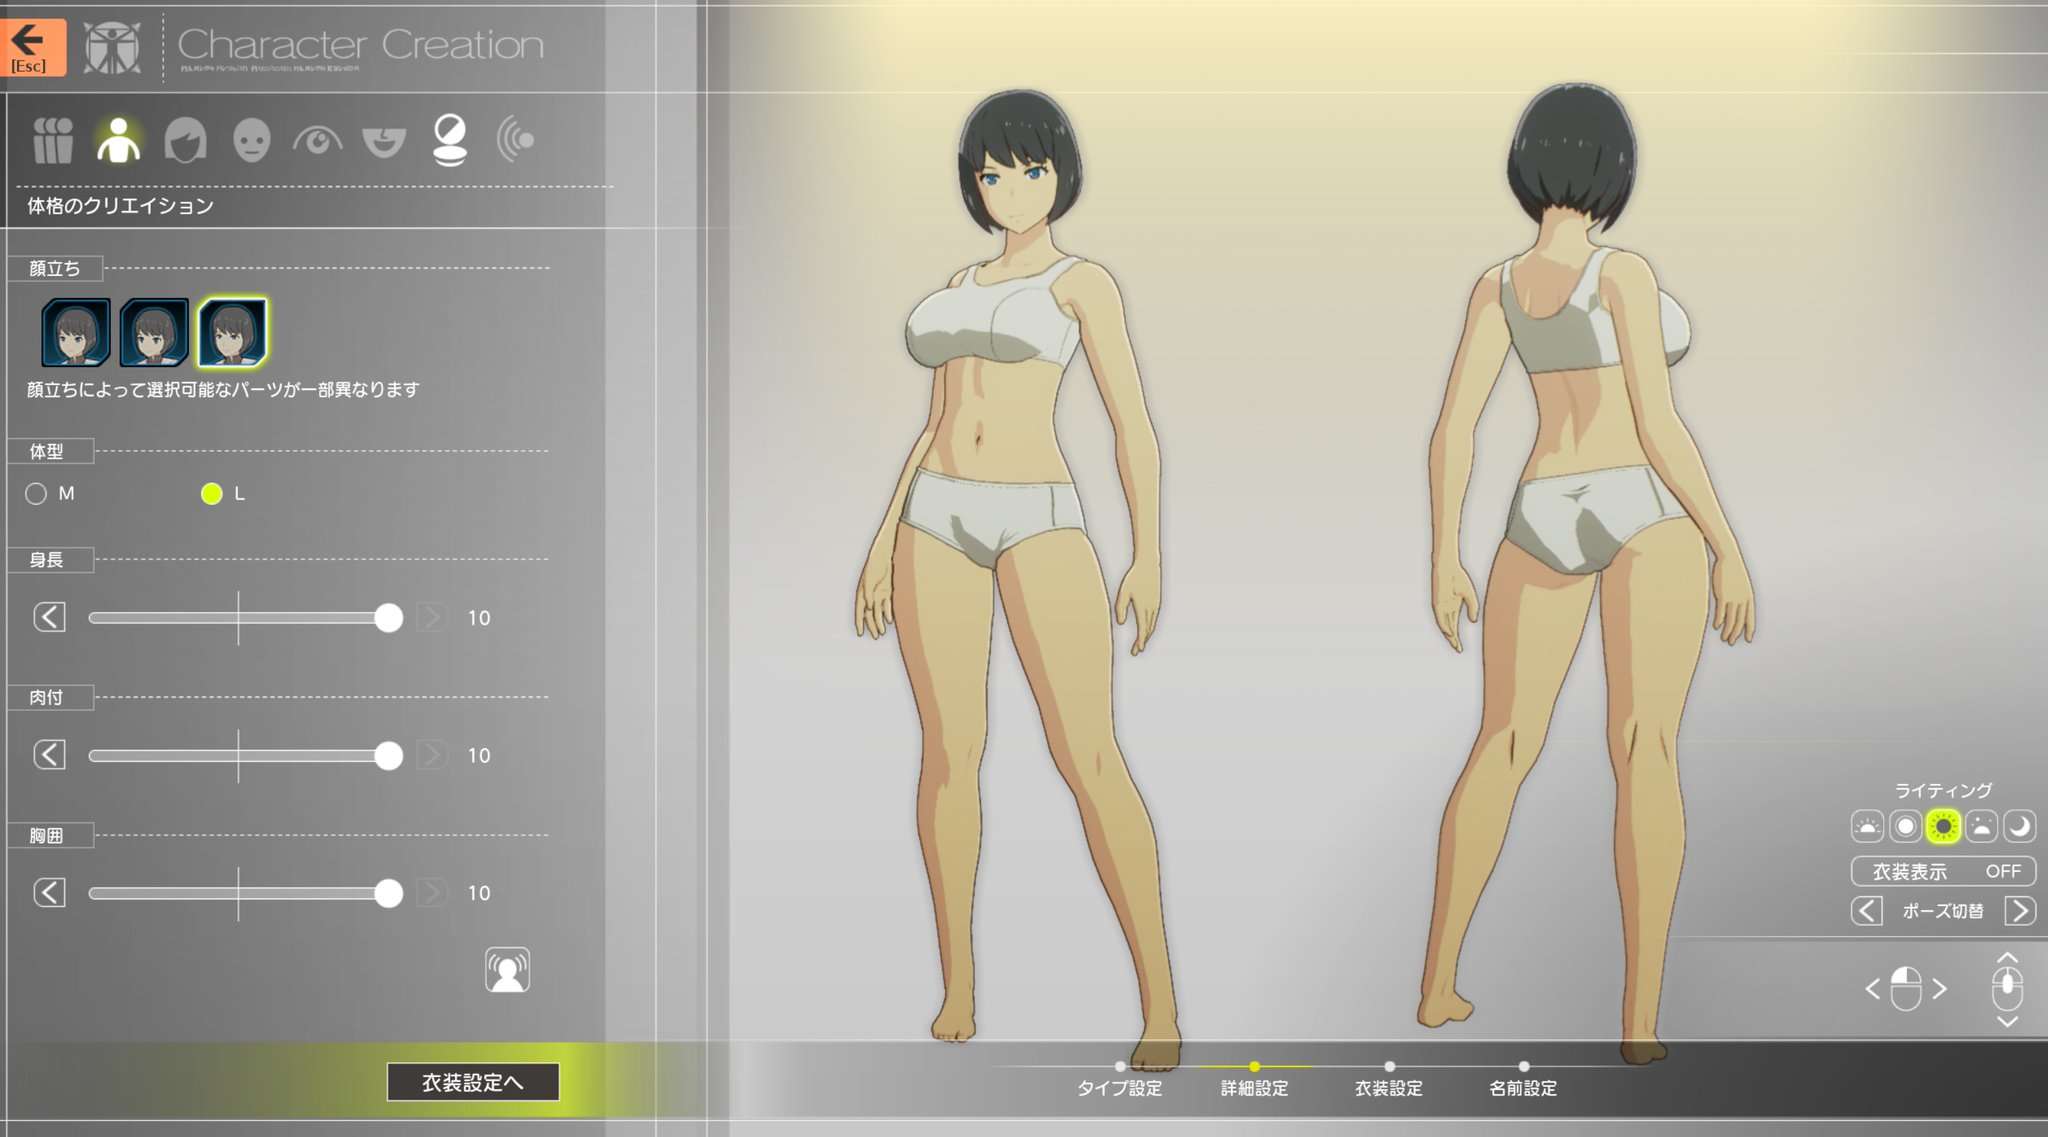Click the Esc back arrow button
This screenshot has width=2048, height=1137.
tap(32, 47)
